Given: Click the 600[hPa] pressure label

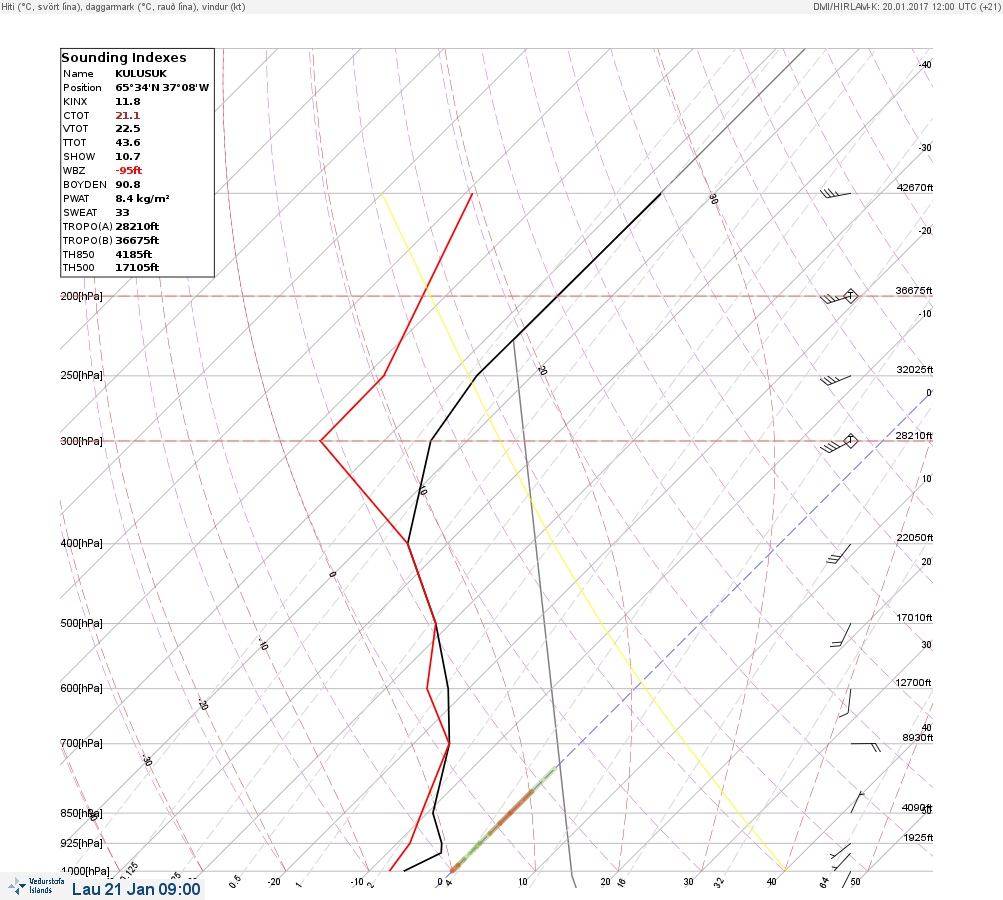Looking at the screenshot, I should point(81,688).
